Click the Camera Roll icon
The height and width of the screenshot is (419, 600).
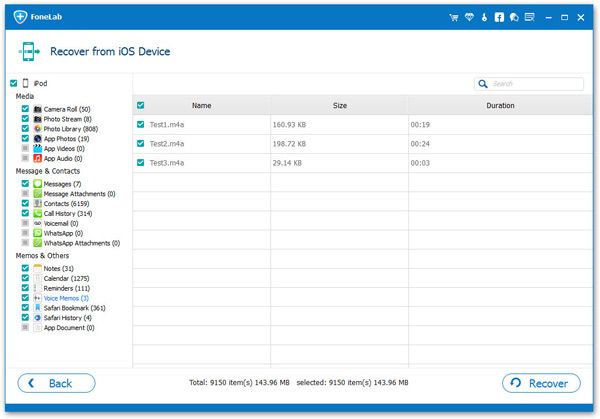click(38, 109)
